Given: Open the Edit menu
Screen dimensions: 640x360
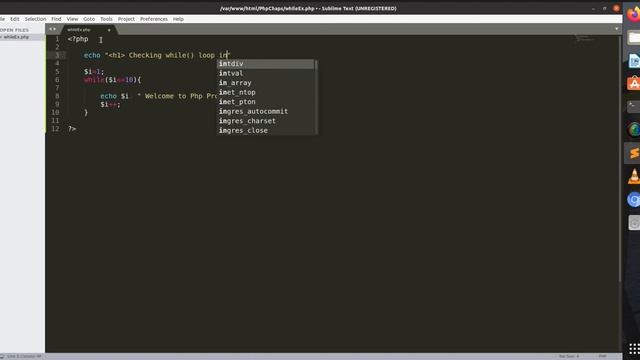Looking at the screenshot, I should (x=15, y=19).
